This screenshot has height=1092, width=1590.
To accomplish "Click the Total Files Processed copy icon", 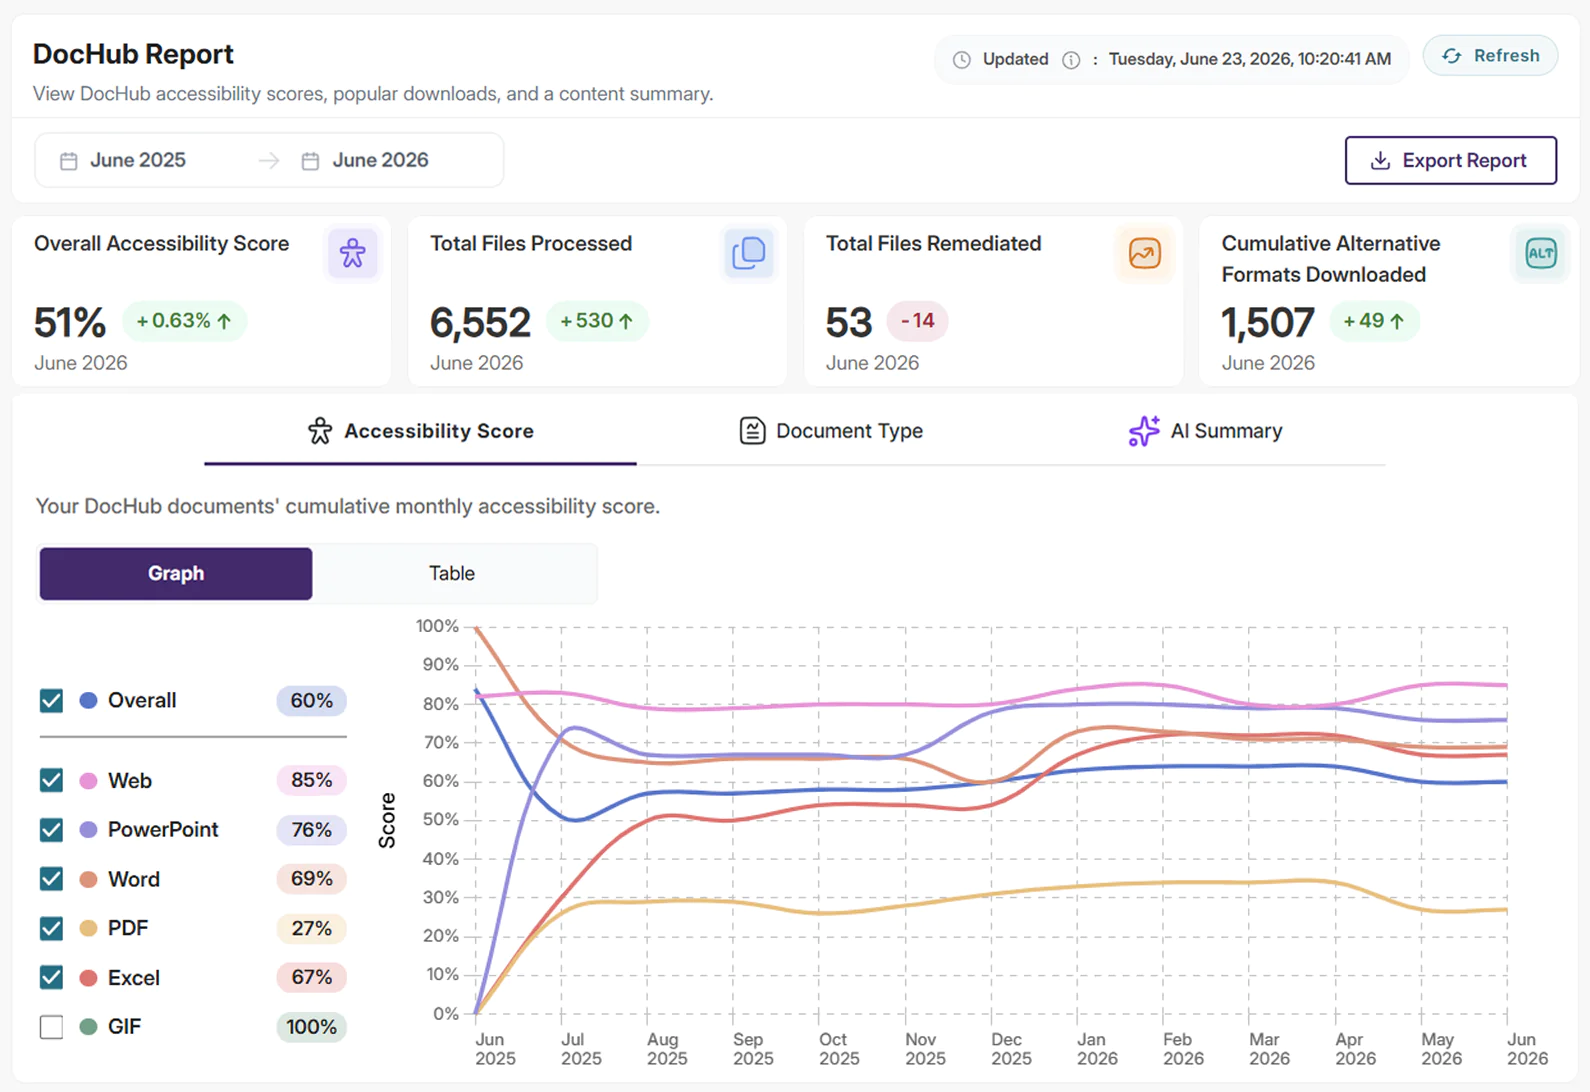I will click(748, 253).
